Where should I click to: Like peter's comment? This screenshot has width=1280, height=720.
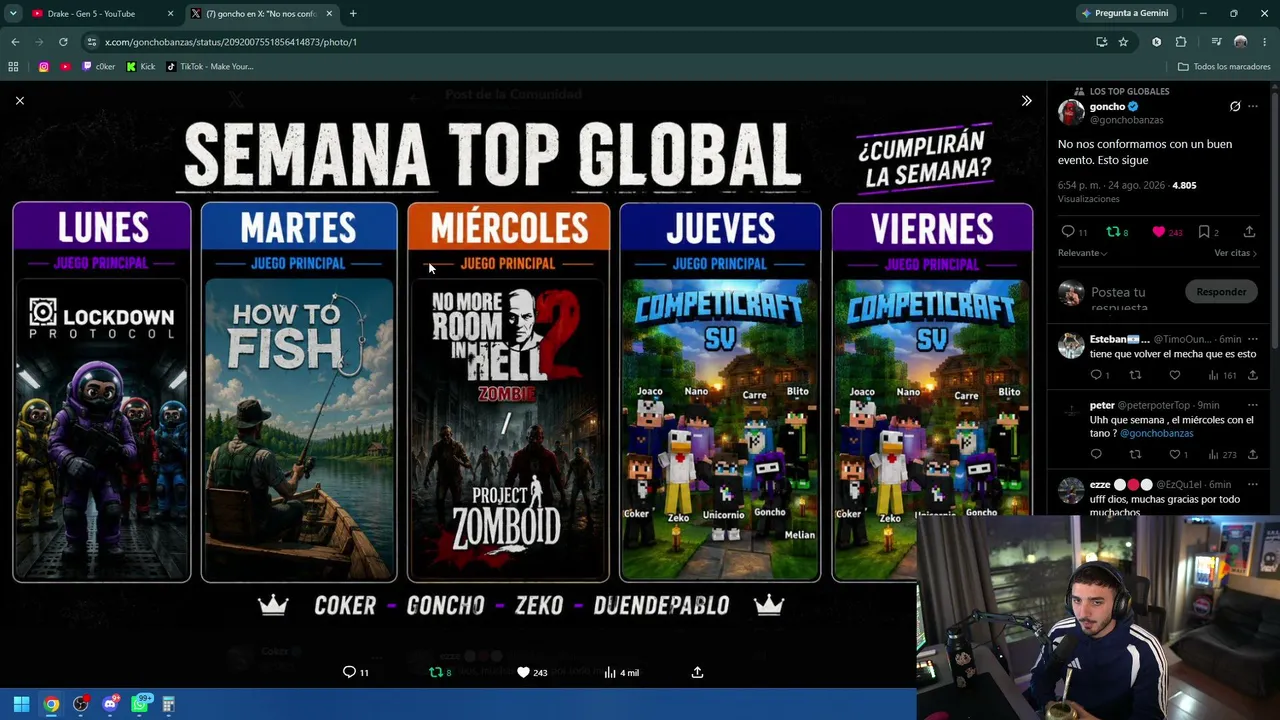[x=1175, y=454]
